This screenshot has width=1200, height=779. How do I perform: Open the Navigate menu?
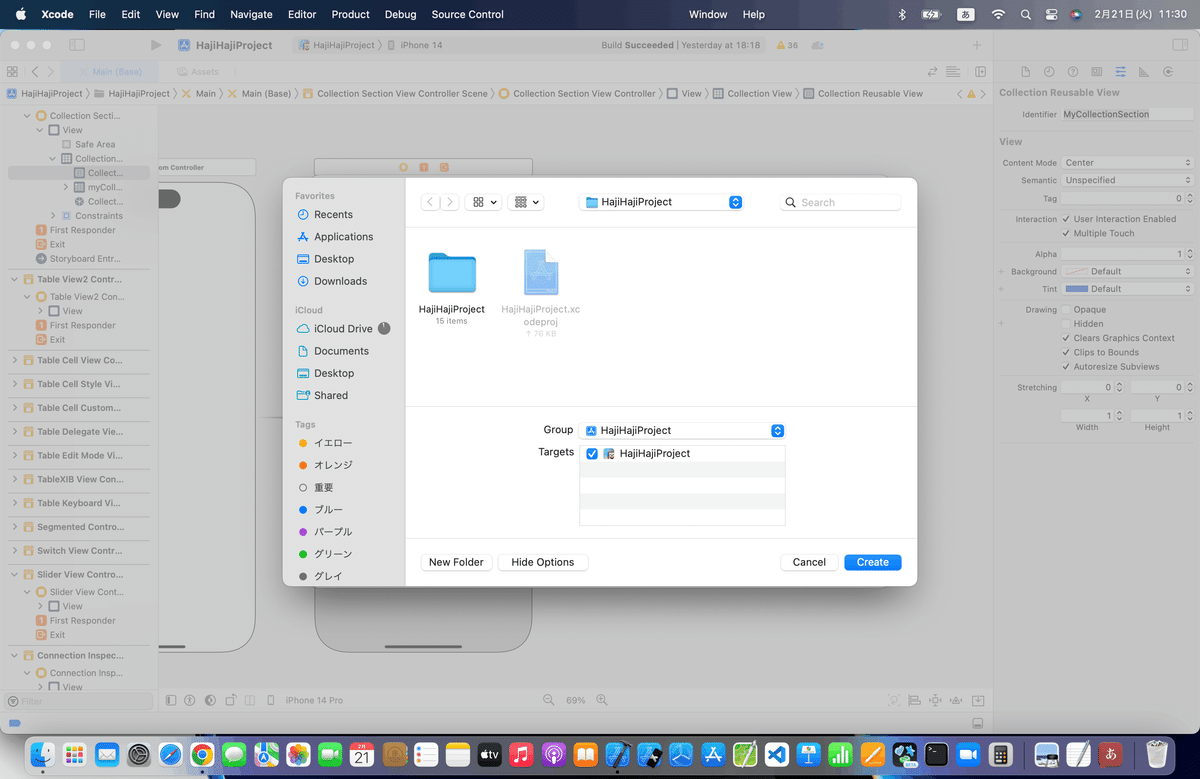[251, 15]
